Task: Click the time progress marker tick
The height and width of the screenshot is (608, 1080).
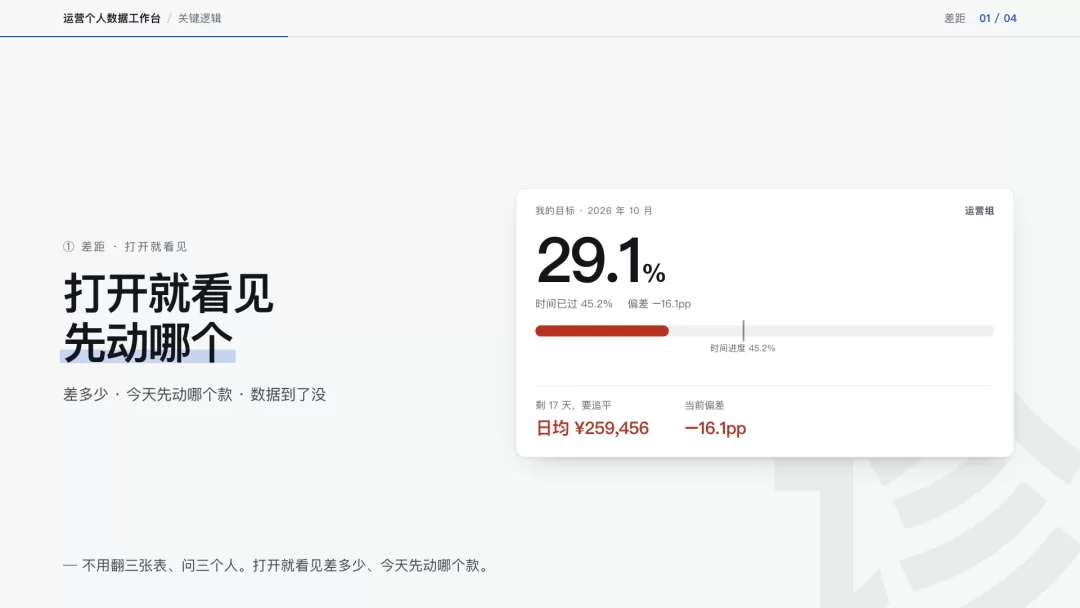Action: tap(743, 331)
